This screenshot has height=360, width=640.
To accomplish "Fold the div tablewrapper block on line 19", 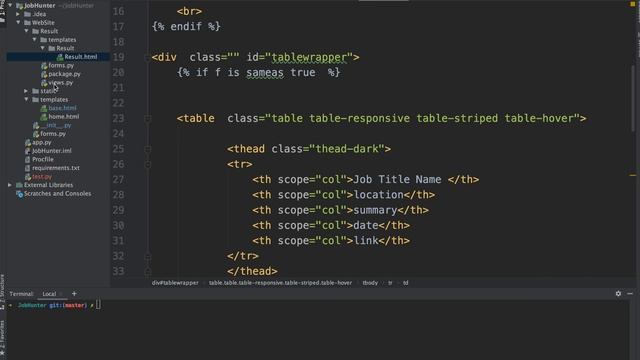I will (147, 58).
